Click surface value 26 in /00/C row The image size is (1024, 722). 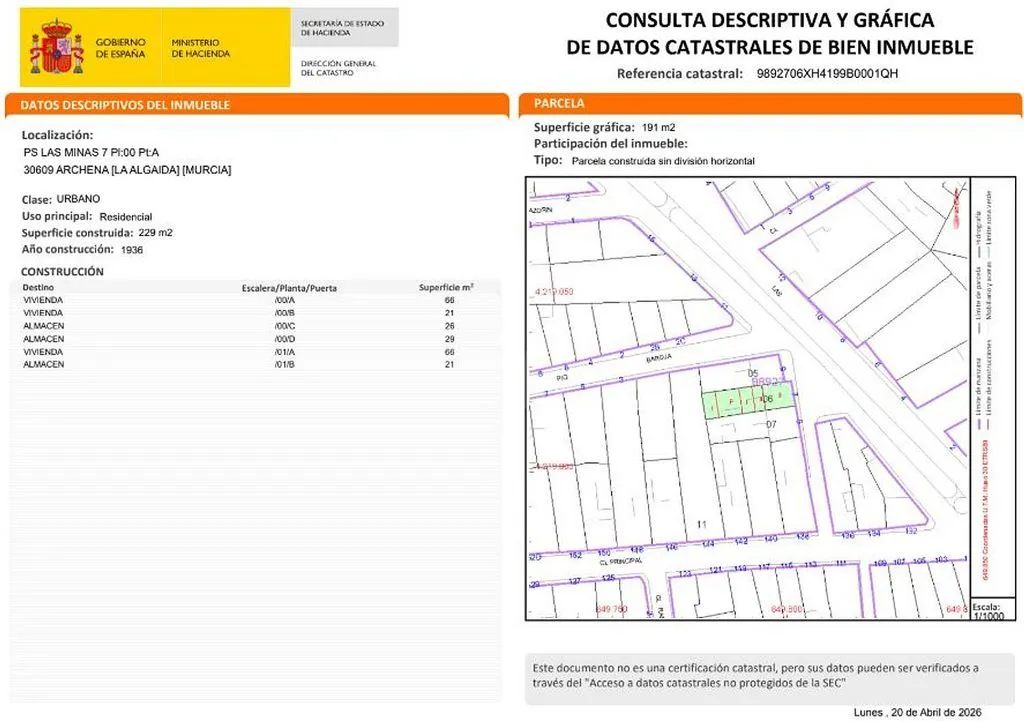coord(449,326)
